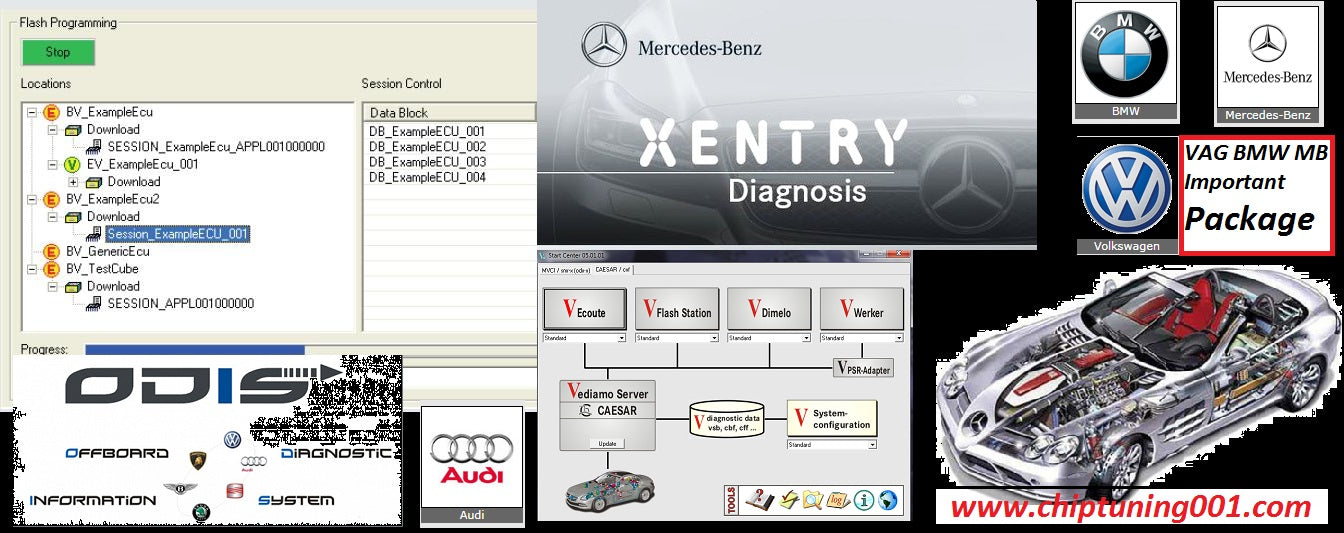Select the Audi rings logo tile

pos(471,464)
